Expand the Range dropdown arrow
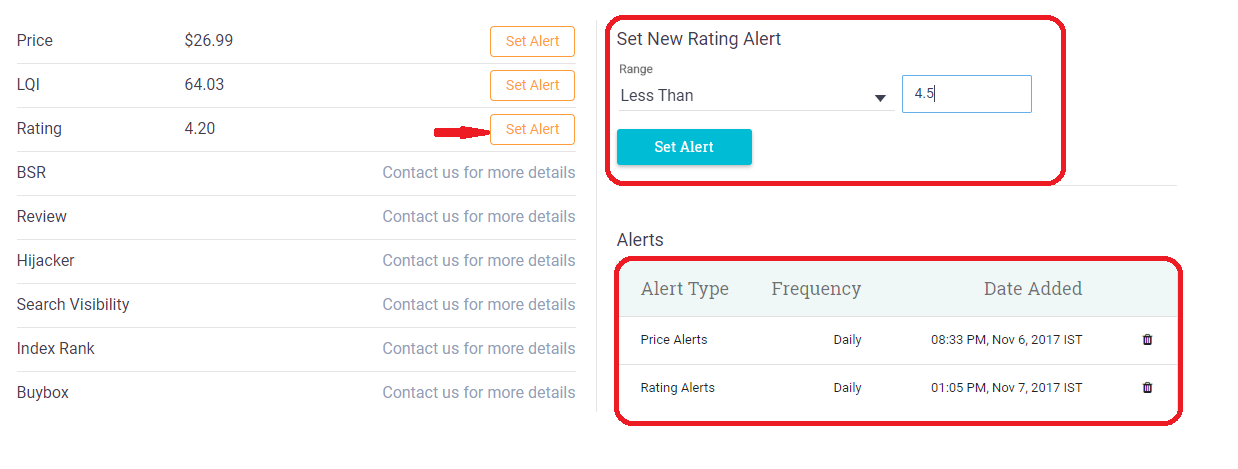The height and width of the screenshot is (469, 1238). 880,98
